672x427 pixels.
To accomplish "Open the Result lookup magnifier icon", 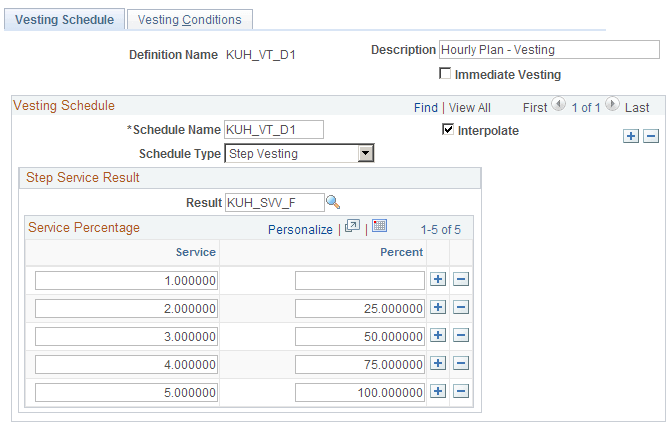I will click(333, 202).
